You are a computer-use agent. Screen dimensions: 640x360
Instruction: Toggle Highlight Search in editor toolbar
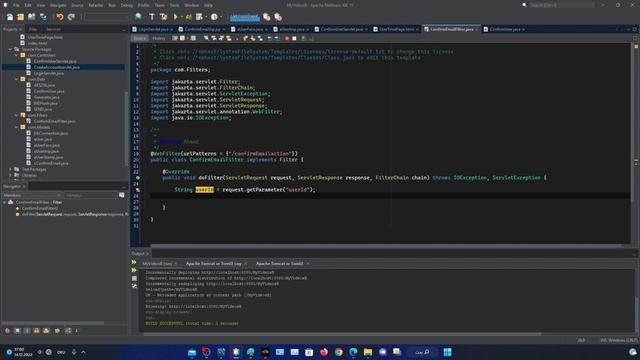(x=229, y=38)
